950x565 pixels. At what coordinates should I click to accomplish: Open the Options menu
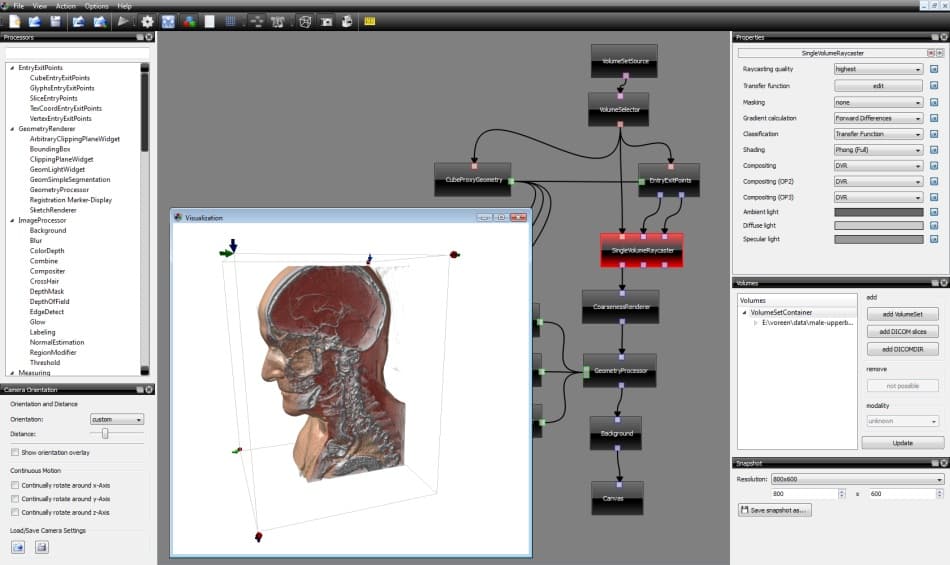pyautogui.click(x=96, y=6)
